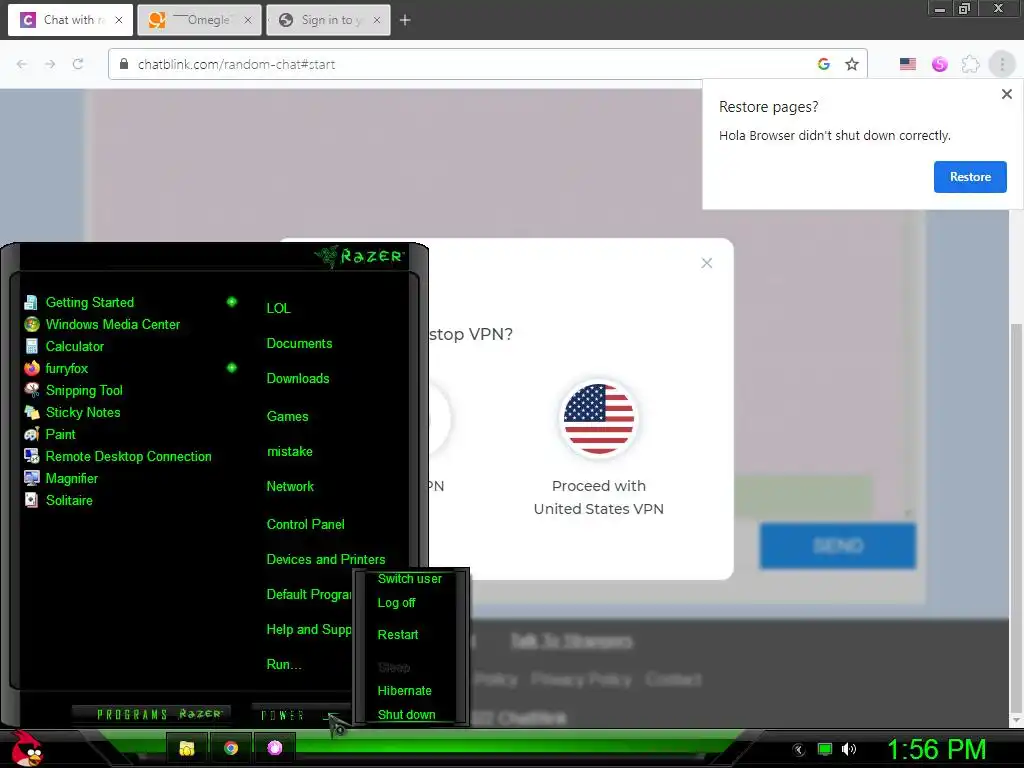
Task: Click the blurred blue SEND button
Action: point(838,546)
